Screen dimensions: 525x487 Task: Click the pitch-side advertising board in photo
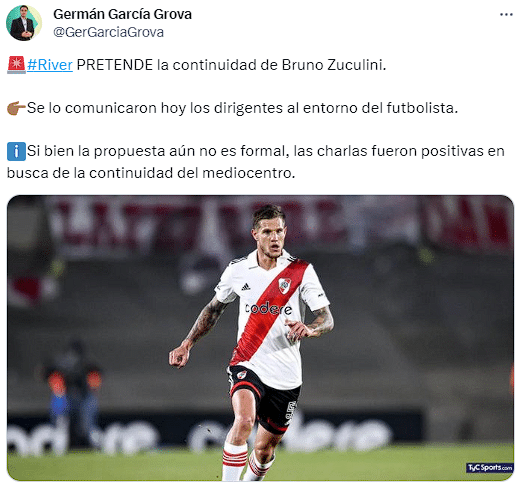click(x=214, y=432)
